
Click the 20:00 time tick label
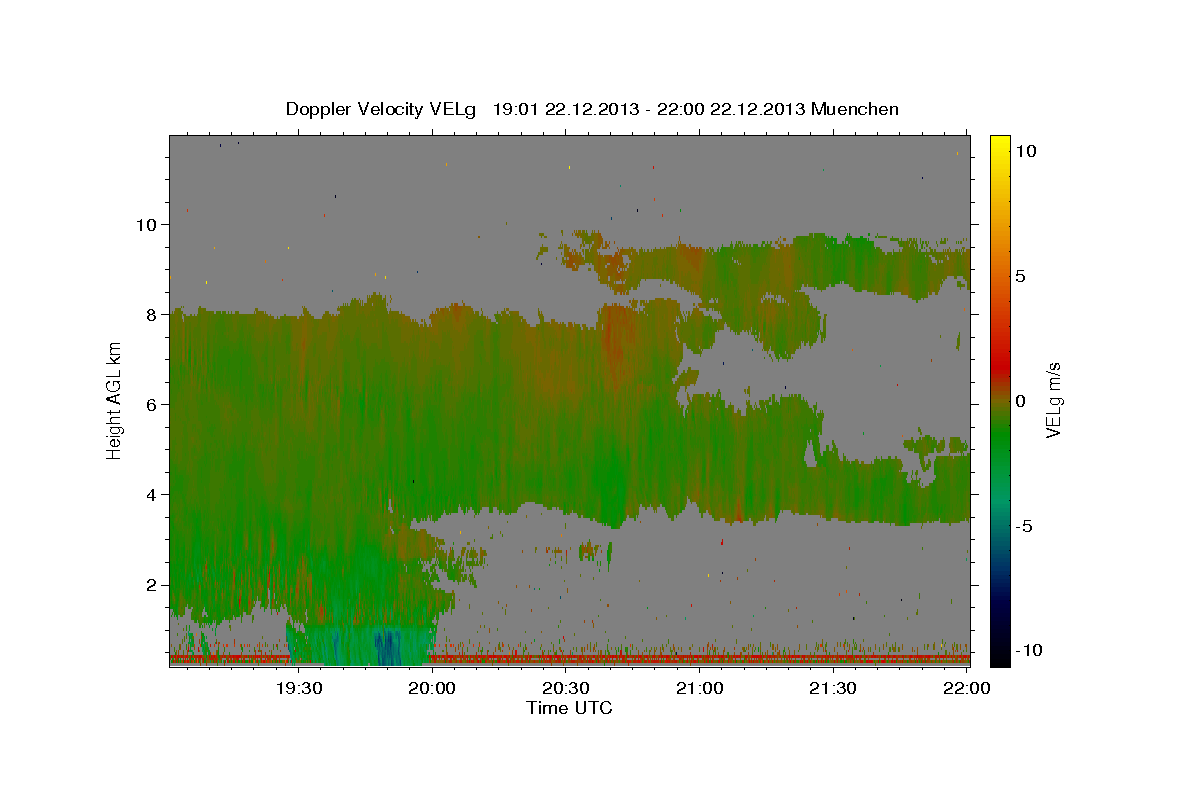click(x=432, y=688)
